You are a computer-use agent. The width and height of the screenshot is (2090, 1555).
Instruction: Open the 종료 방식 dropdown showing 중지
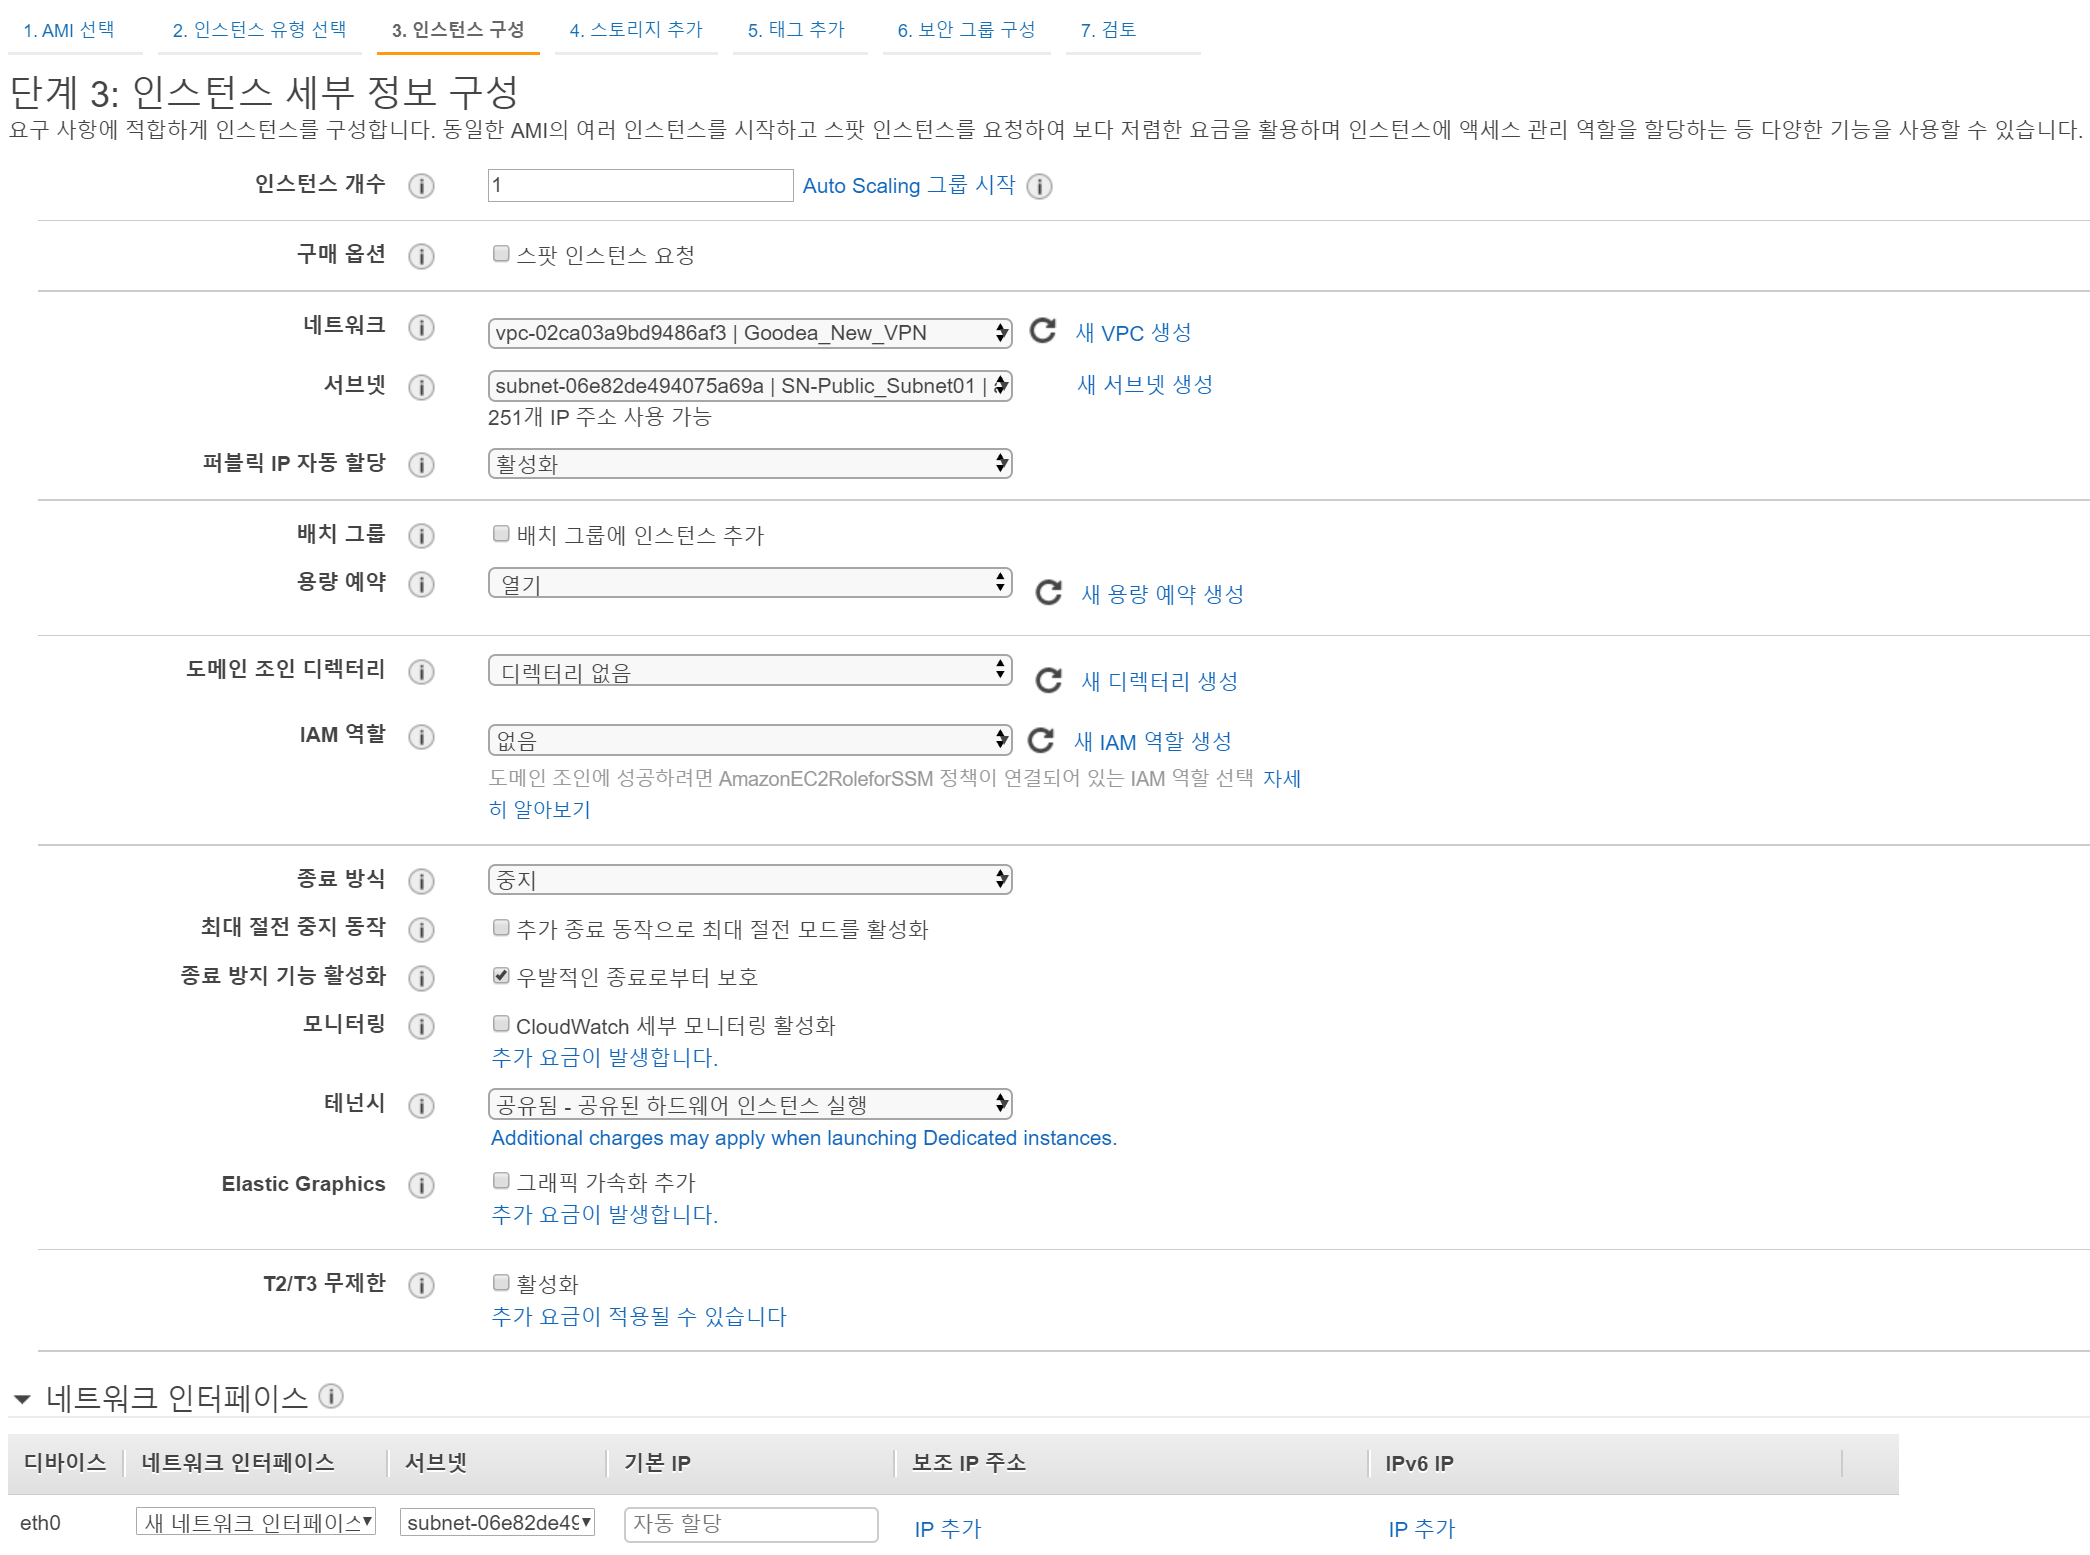pyautogui.click(x=750, y=880)
